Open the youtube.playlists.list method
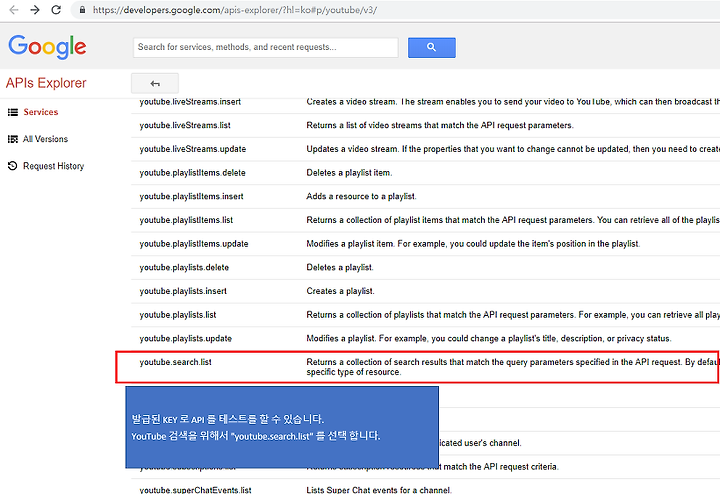Image resolution: width=720 pixels, height=494 pixels. pyautogui.click(x=178, y=315)
